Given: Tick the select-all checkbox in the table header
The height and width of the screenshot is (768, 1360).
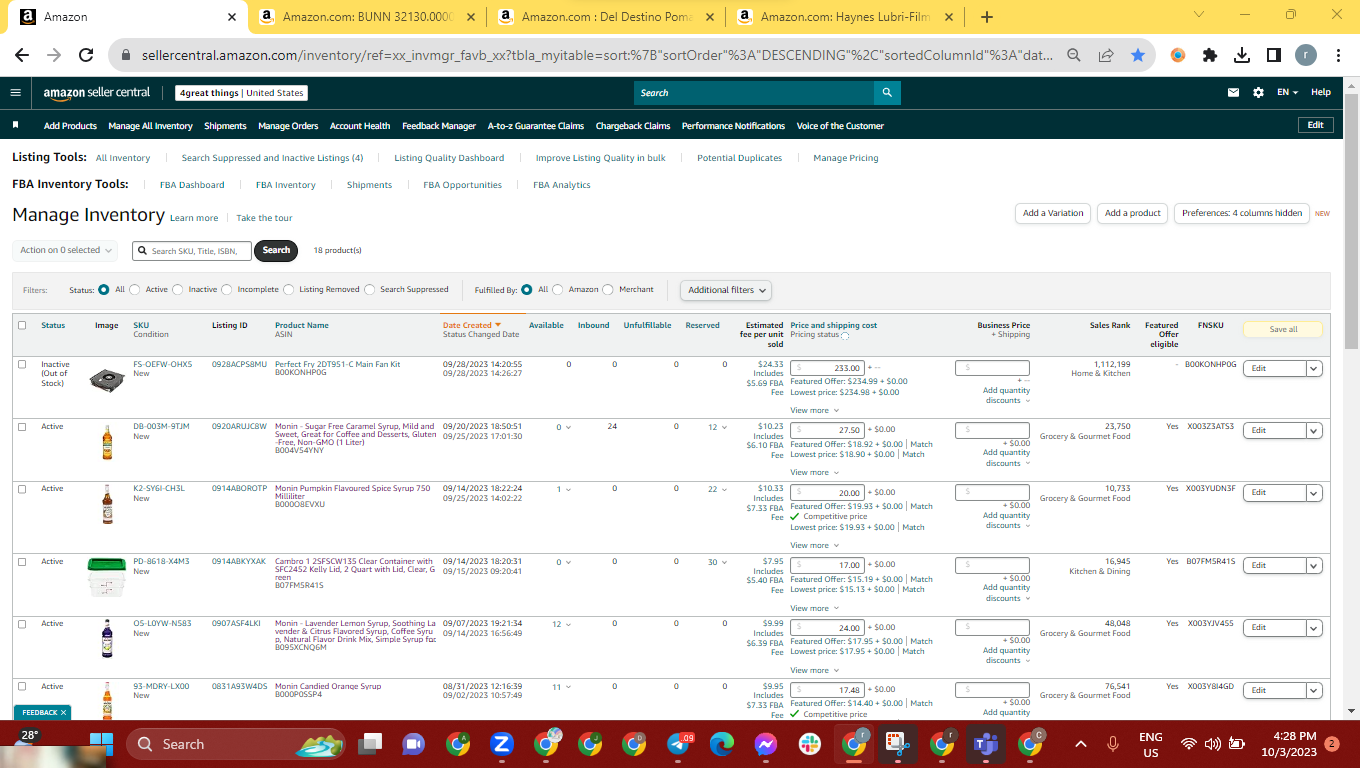Looking at the screenshot, I should click(x=22, y=325).
